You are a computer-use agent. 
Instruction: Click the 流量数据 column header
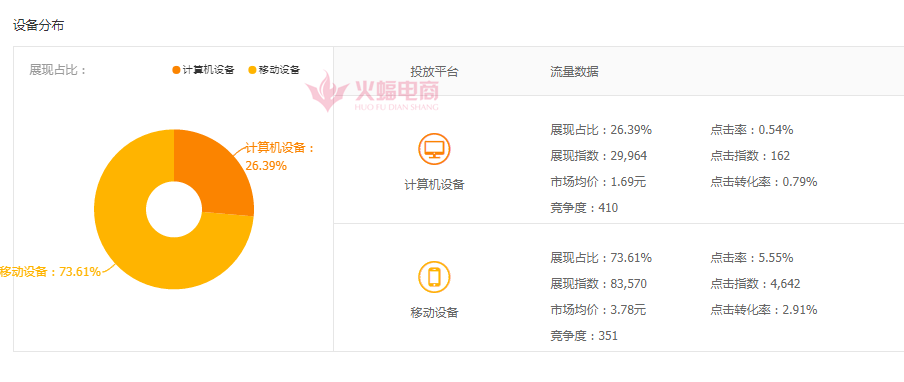pos(574,71)
